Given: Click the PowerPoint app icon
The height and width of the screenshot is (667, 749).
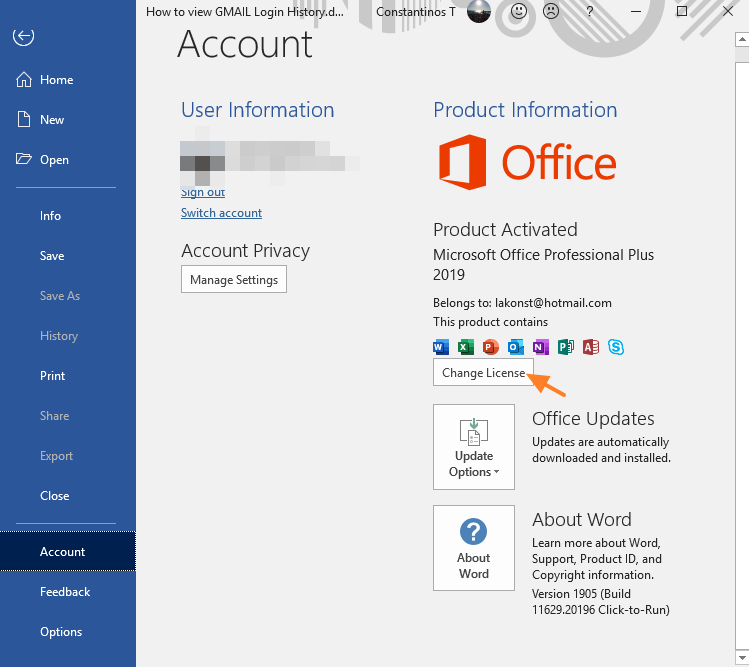Looking at the screenshot, I should click(x=491, y=347).
